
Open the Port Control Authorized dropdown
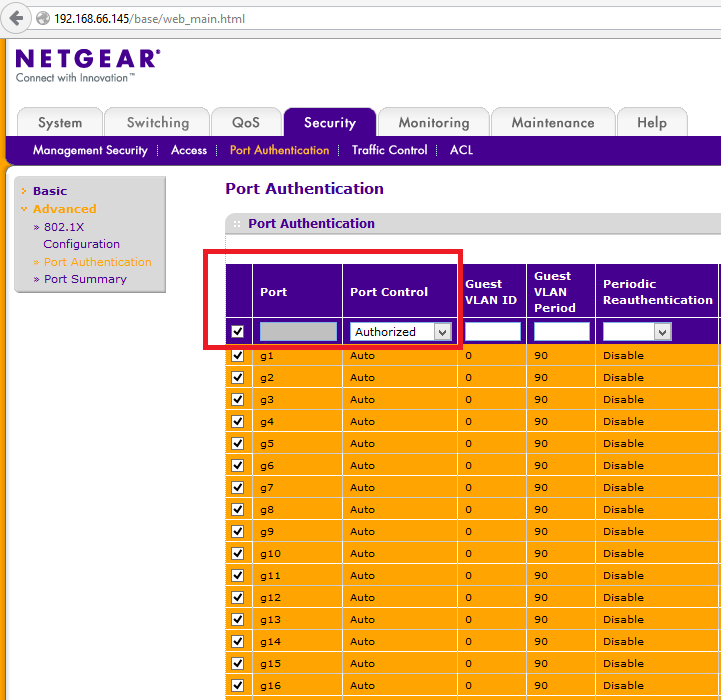(400, 332)
